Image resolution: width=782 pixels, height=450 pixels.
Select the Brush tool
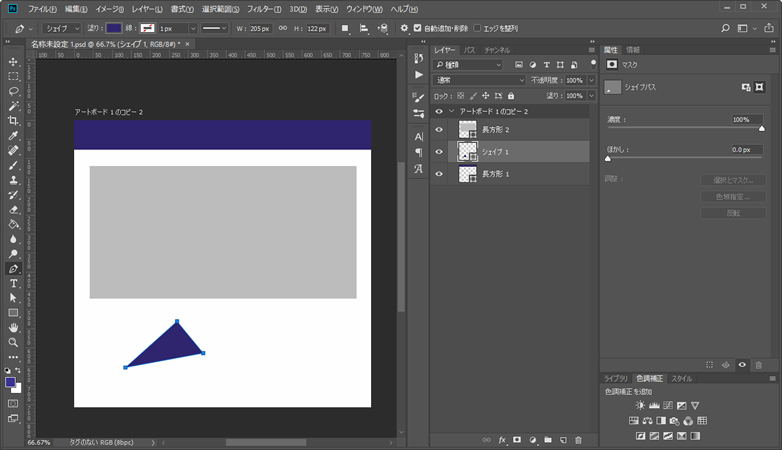(x=13, y=165)
